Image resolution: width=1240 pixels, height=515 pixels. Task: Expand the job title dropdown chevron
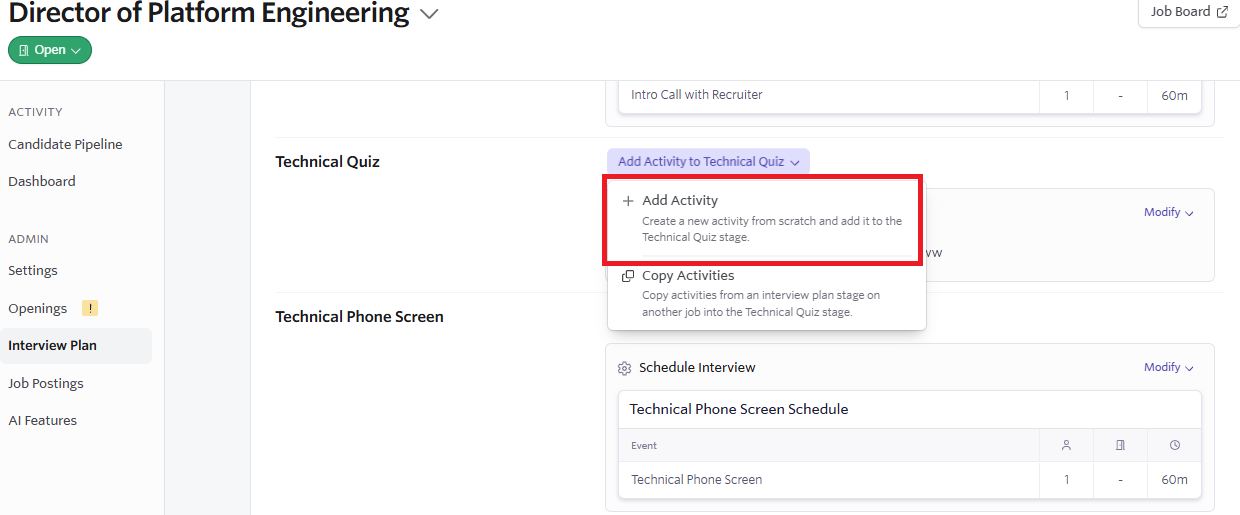pyautogui.click(x=429, y=14)
